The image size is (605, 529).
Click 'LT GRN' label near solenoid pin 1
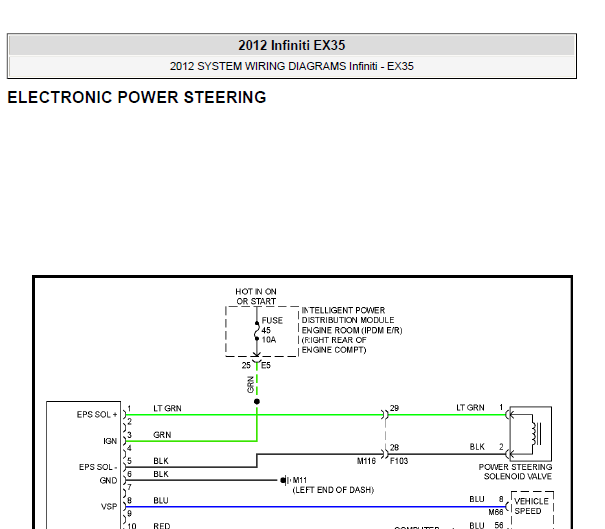point(470,407)
